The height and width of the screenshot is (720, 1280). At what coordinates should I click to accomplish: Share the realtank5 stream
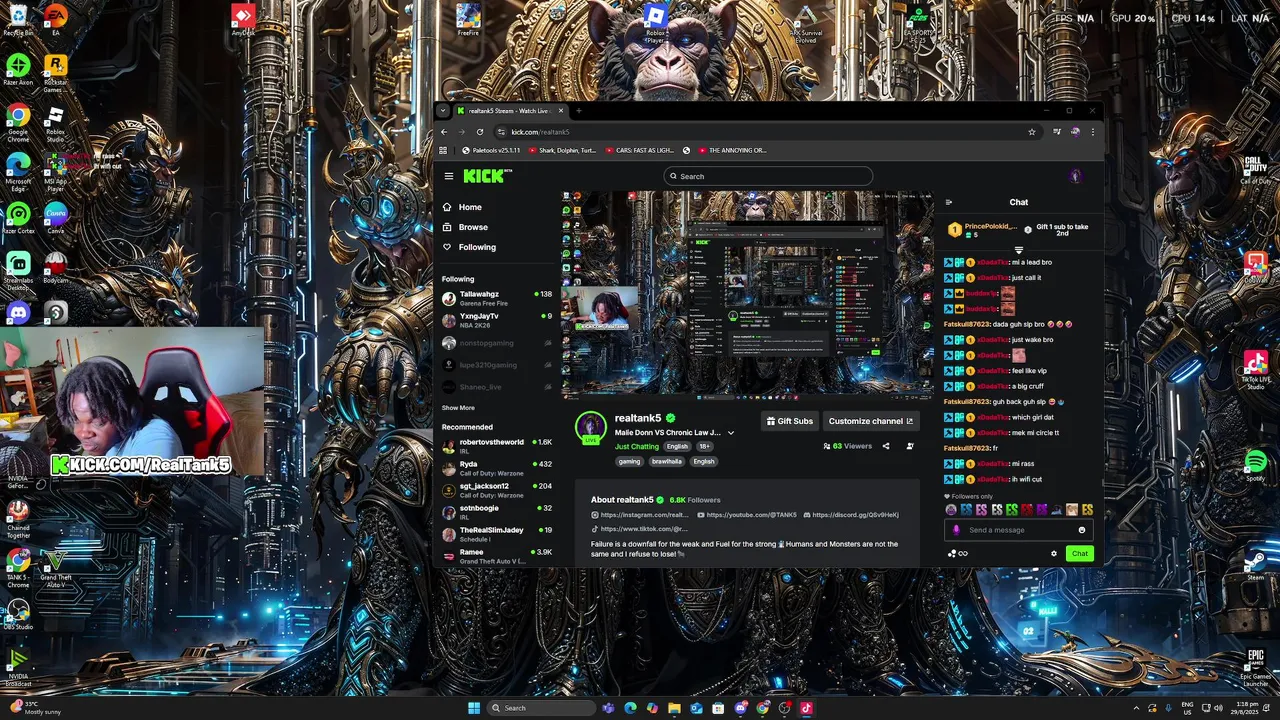coord(886,446)
